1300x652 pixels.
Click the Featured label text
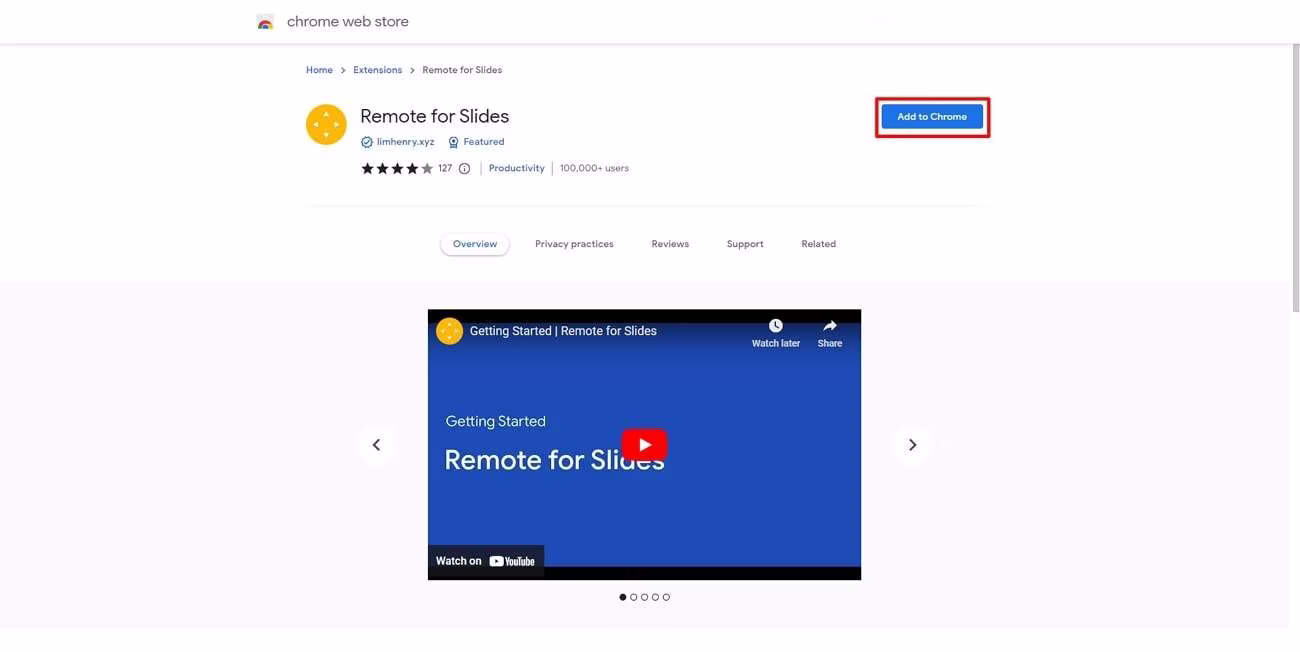[x=484, y=142]
